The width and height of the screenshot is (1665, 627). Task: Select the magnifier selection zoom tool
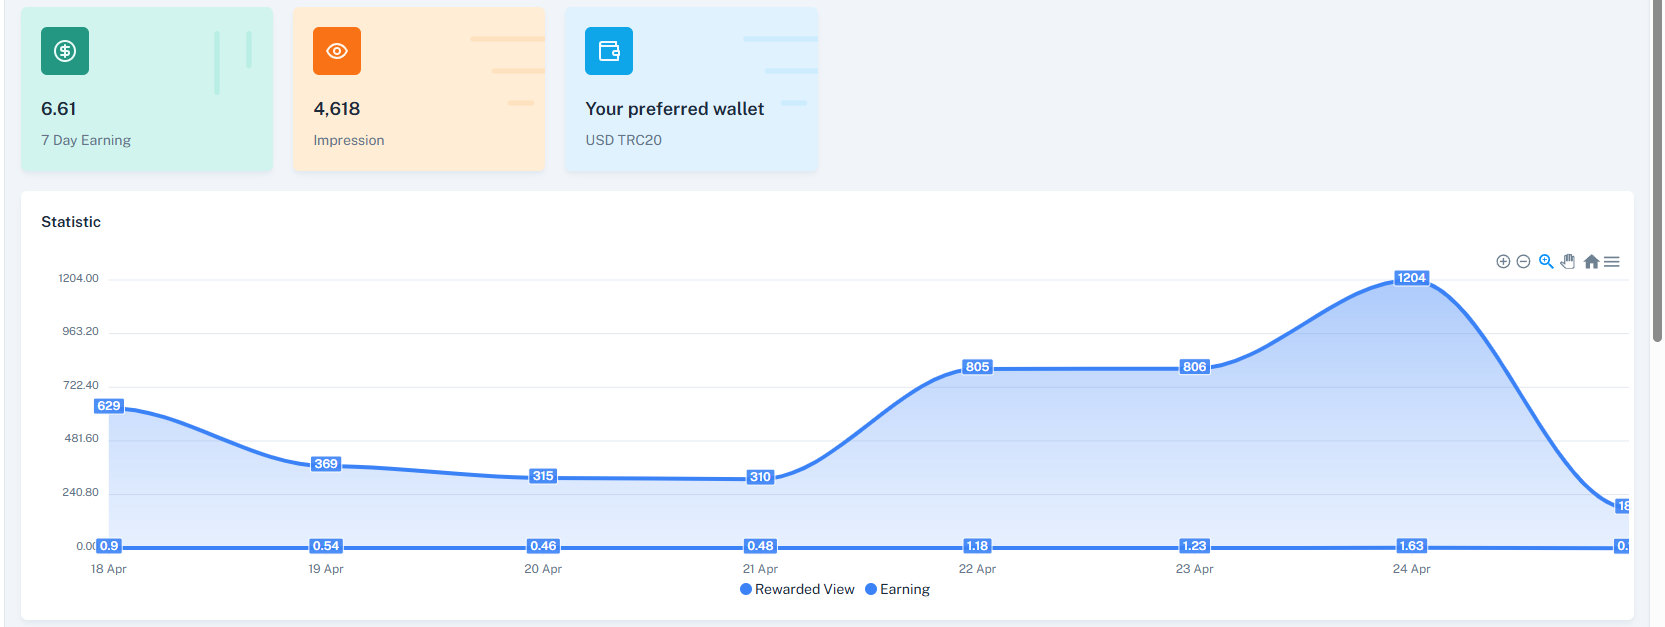[1546, 262]
